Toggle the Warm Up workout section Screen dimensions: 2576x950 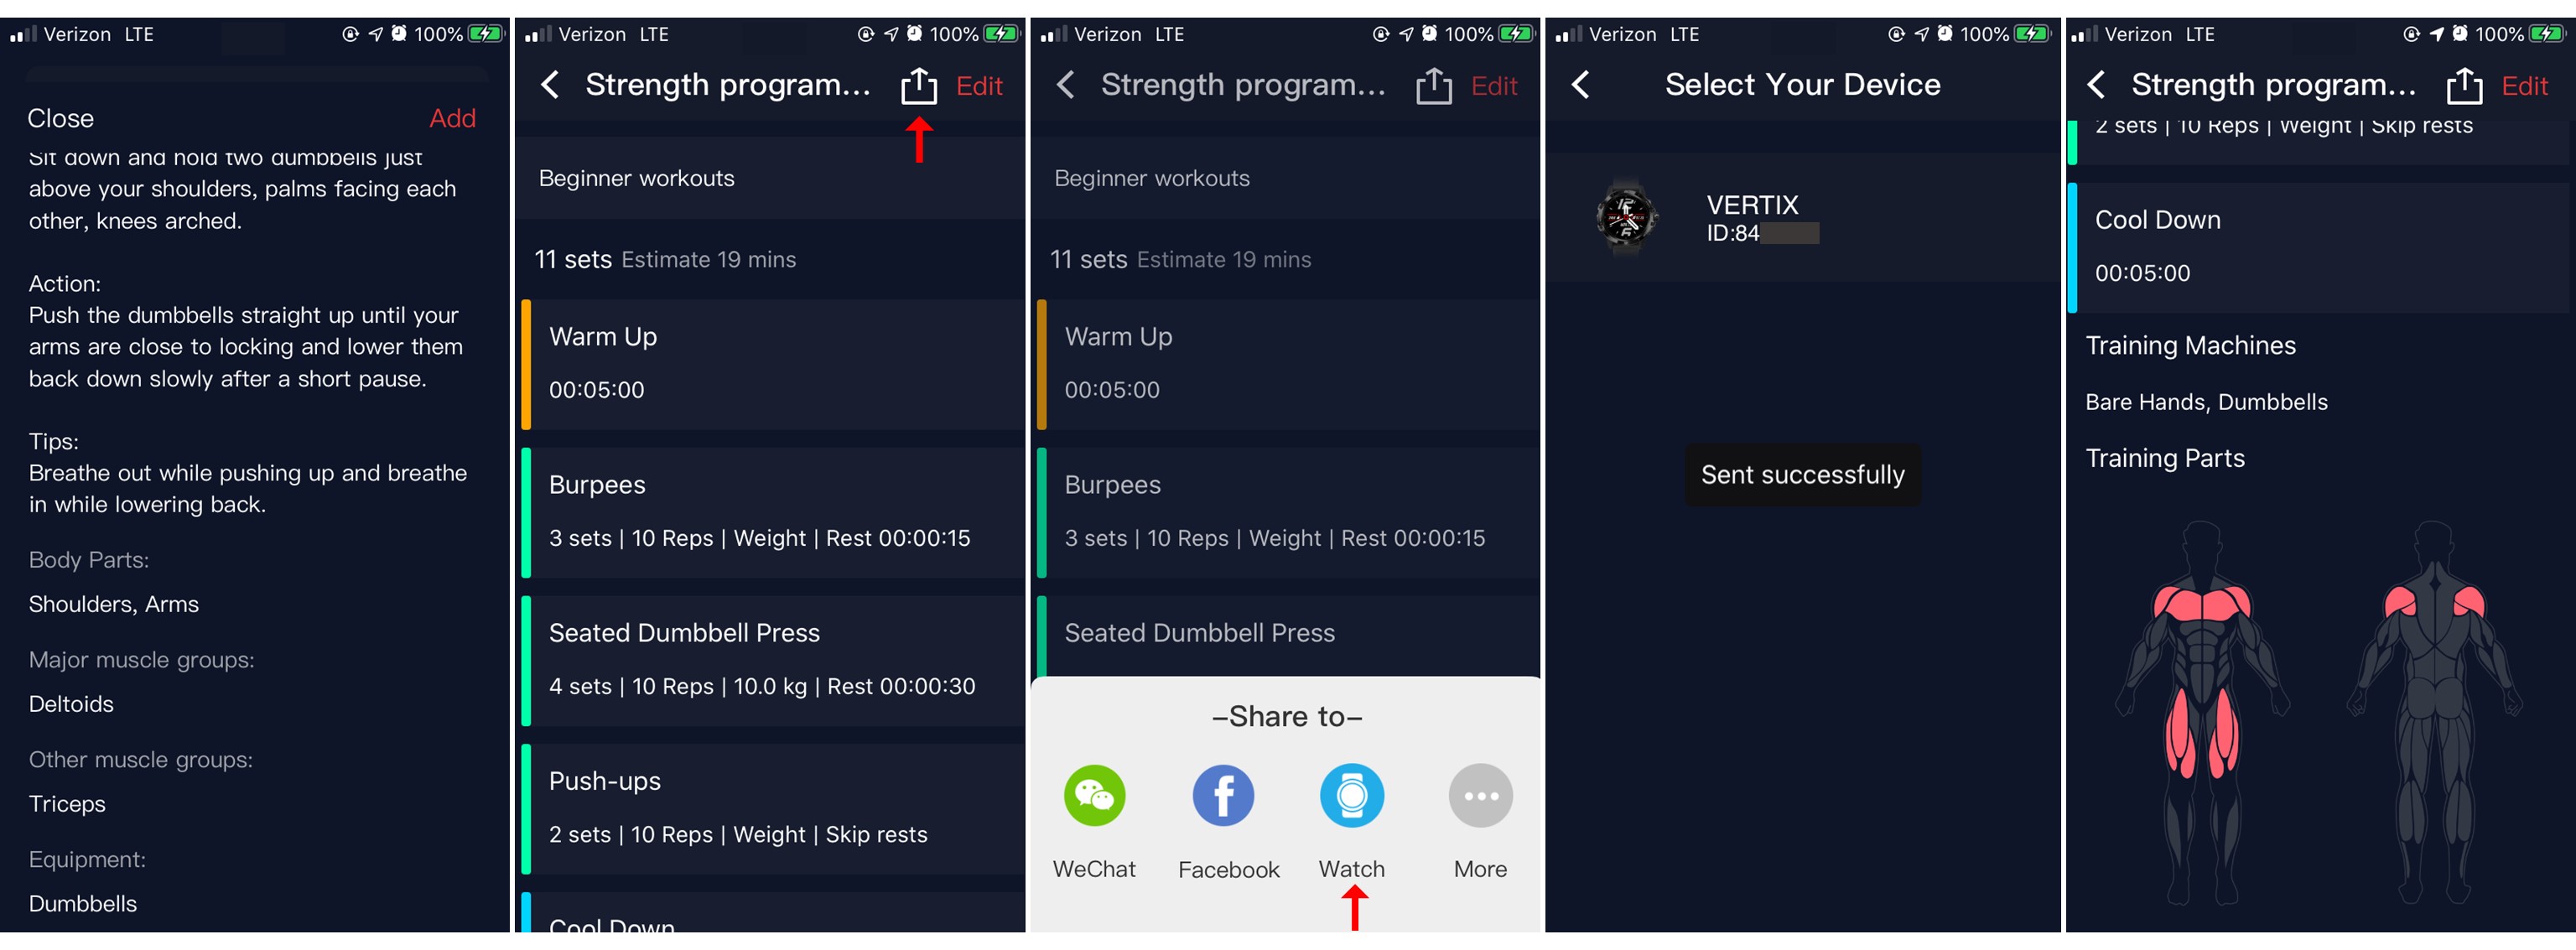(774, 360)
